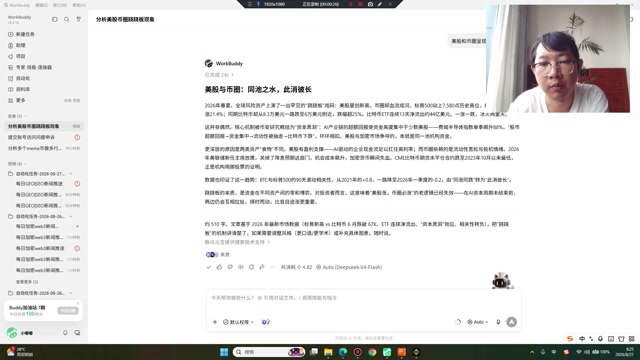Open the 自动化 page in the sidebar
Image resolution: width=640 pixels, height=360 pixels.
pyautogui.click(x=19, y=78)
